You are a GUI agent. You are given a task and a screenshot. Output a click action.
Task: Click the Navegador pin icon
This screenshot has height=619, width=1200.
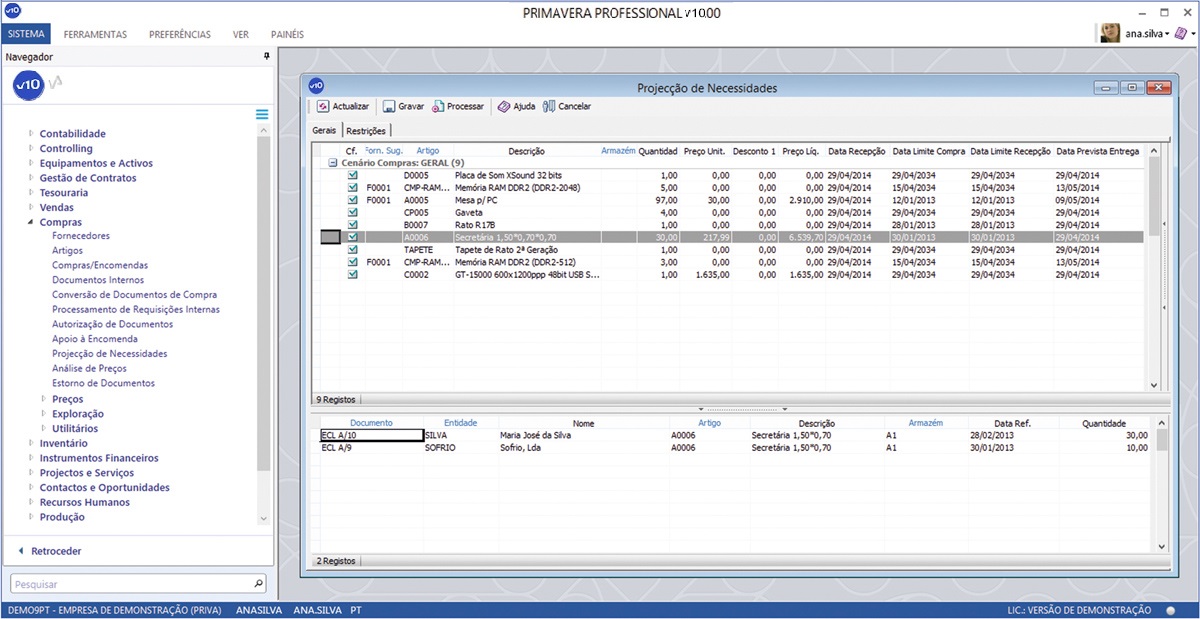(x=266, y=57)
